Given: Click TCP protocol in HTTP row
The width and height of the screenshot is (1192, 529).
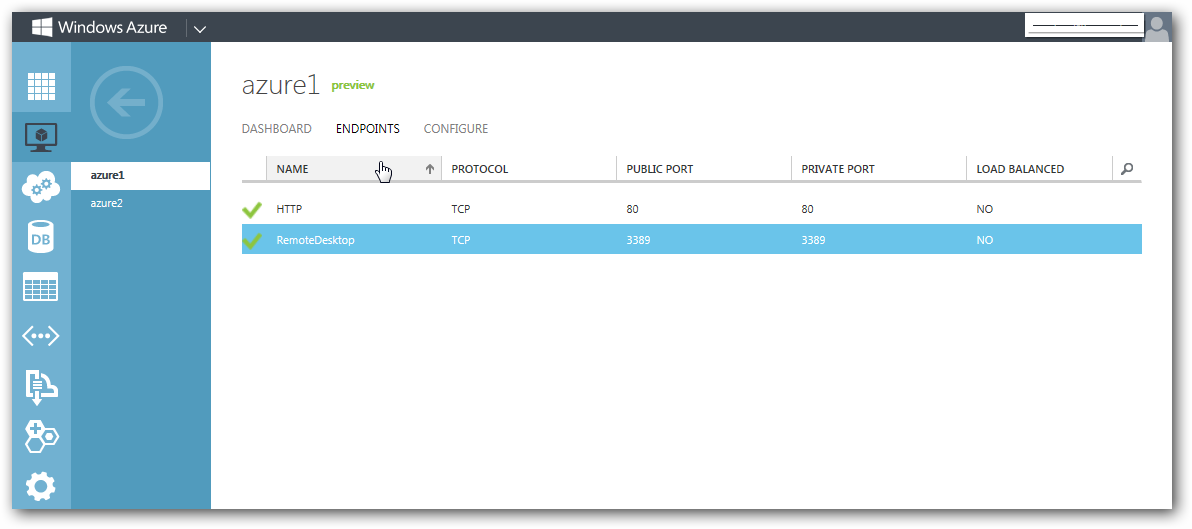Looking at the screenshot, I should click(461, 209).
